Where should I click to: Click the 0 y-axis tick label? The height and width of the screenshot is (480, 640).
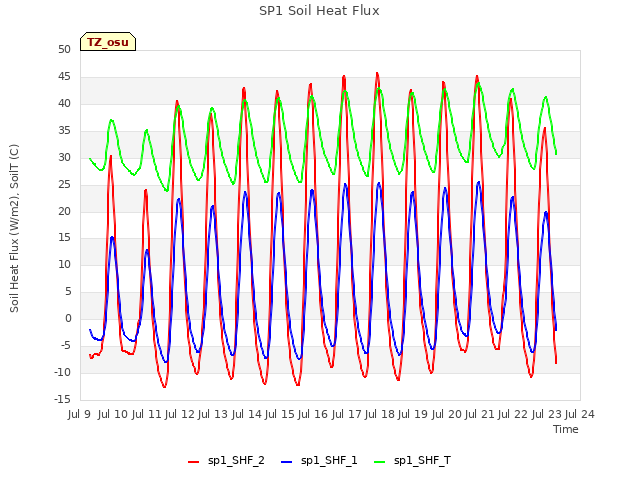pyautogui.click(x=68, y=319)
